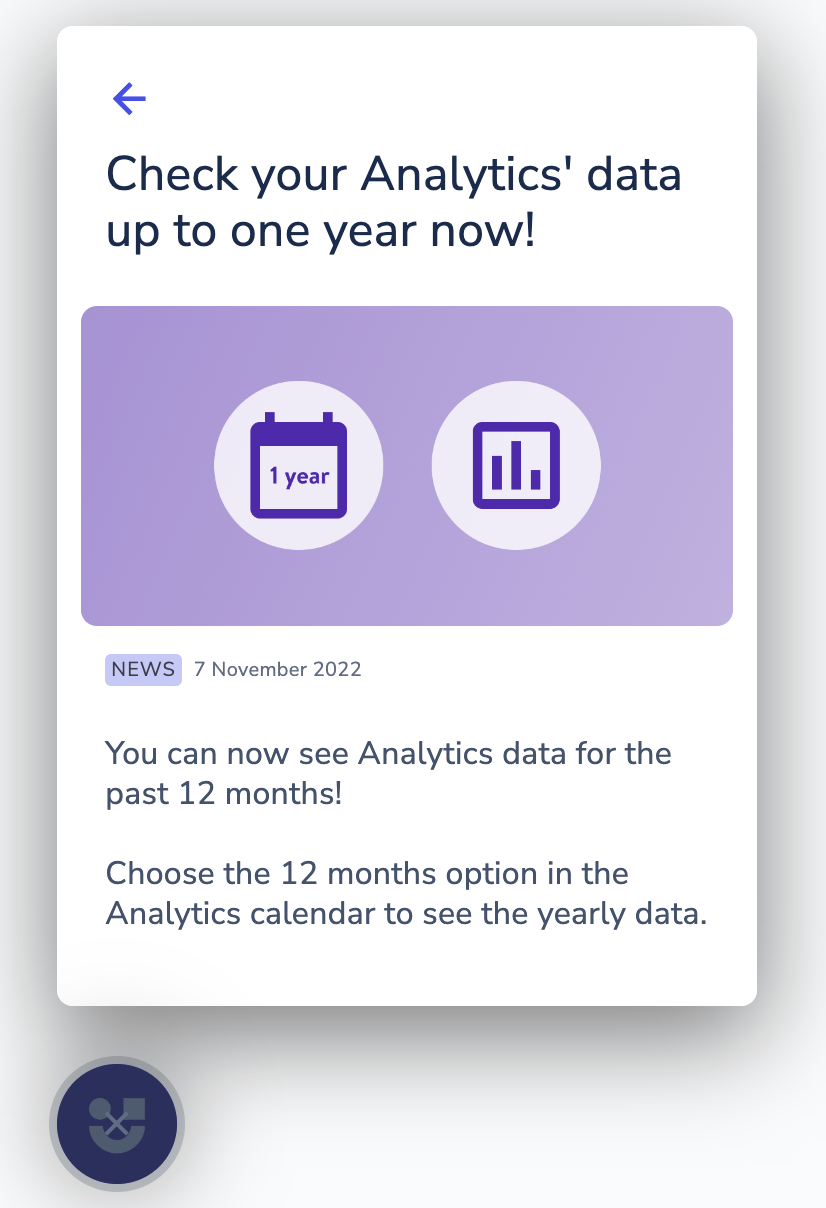This screenshot has height=1208, width=826.
Task: Click "up to one year now!" headline line
Action: point(321,231)
